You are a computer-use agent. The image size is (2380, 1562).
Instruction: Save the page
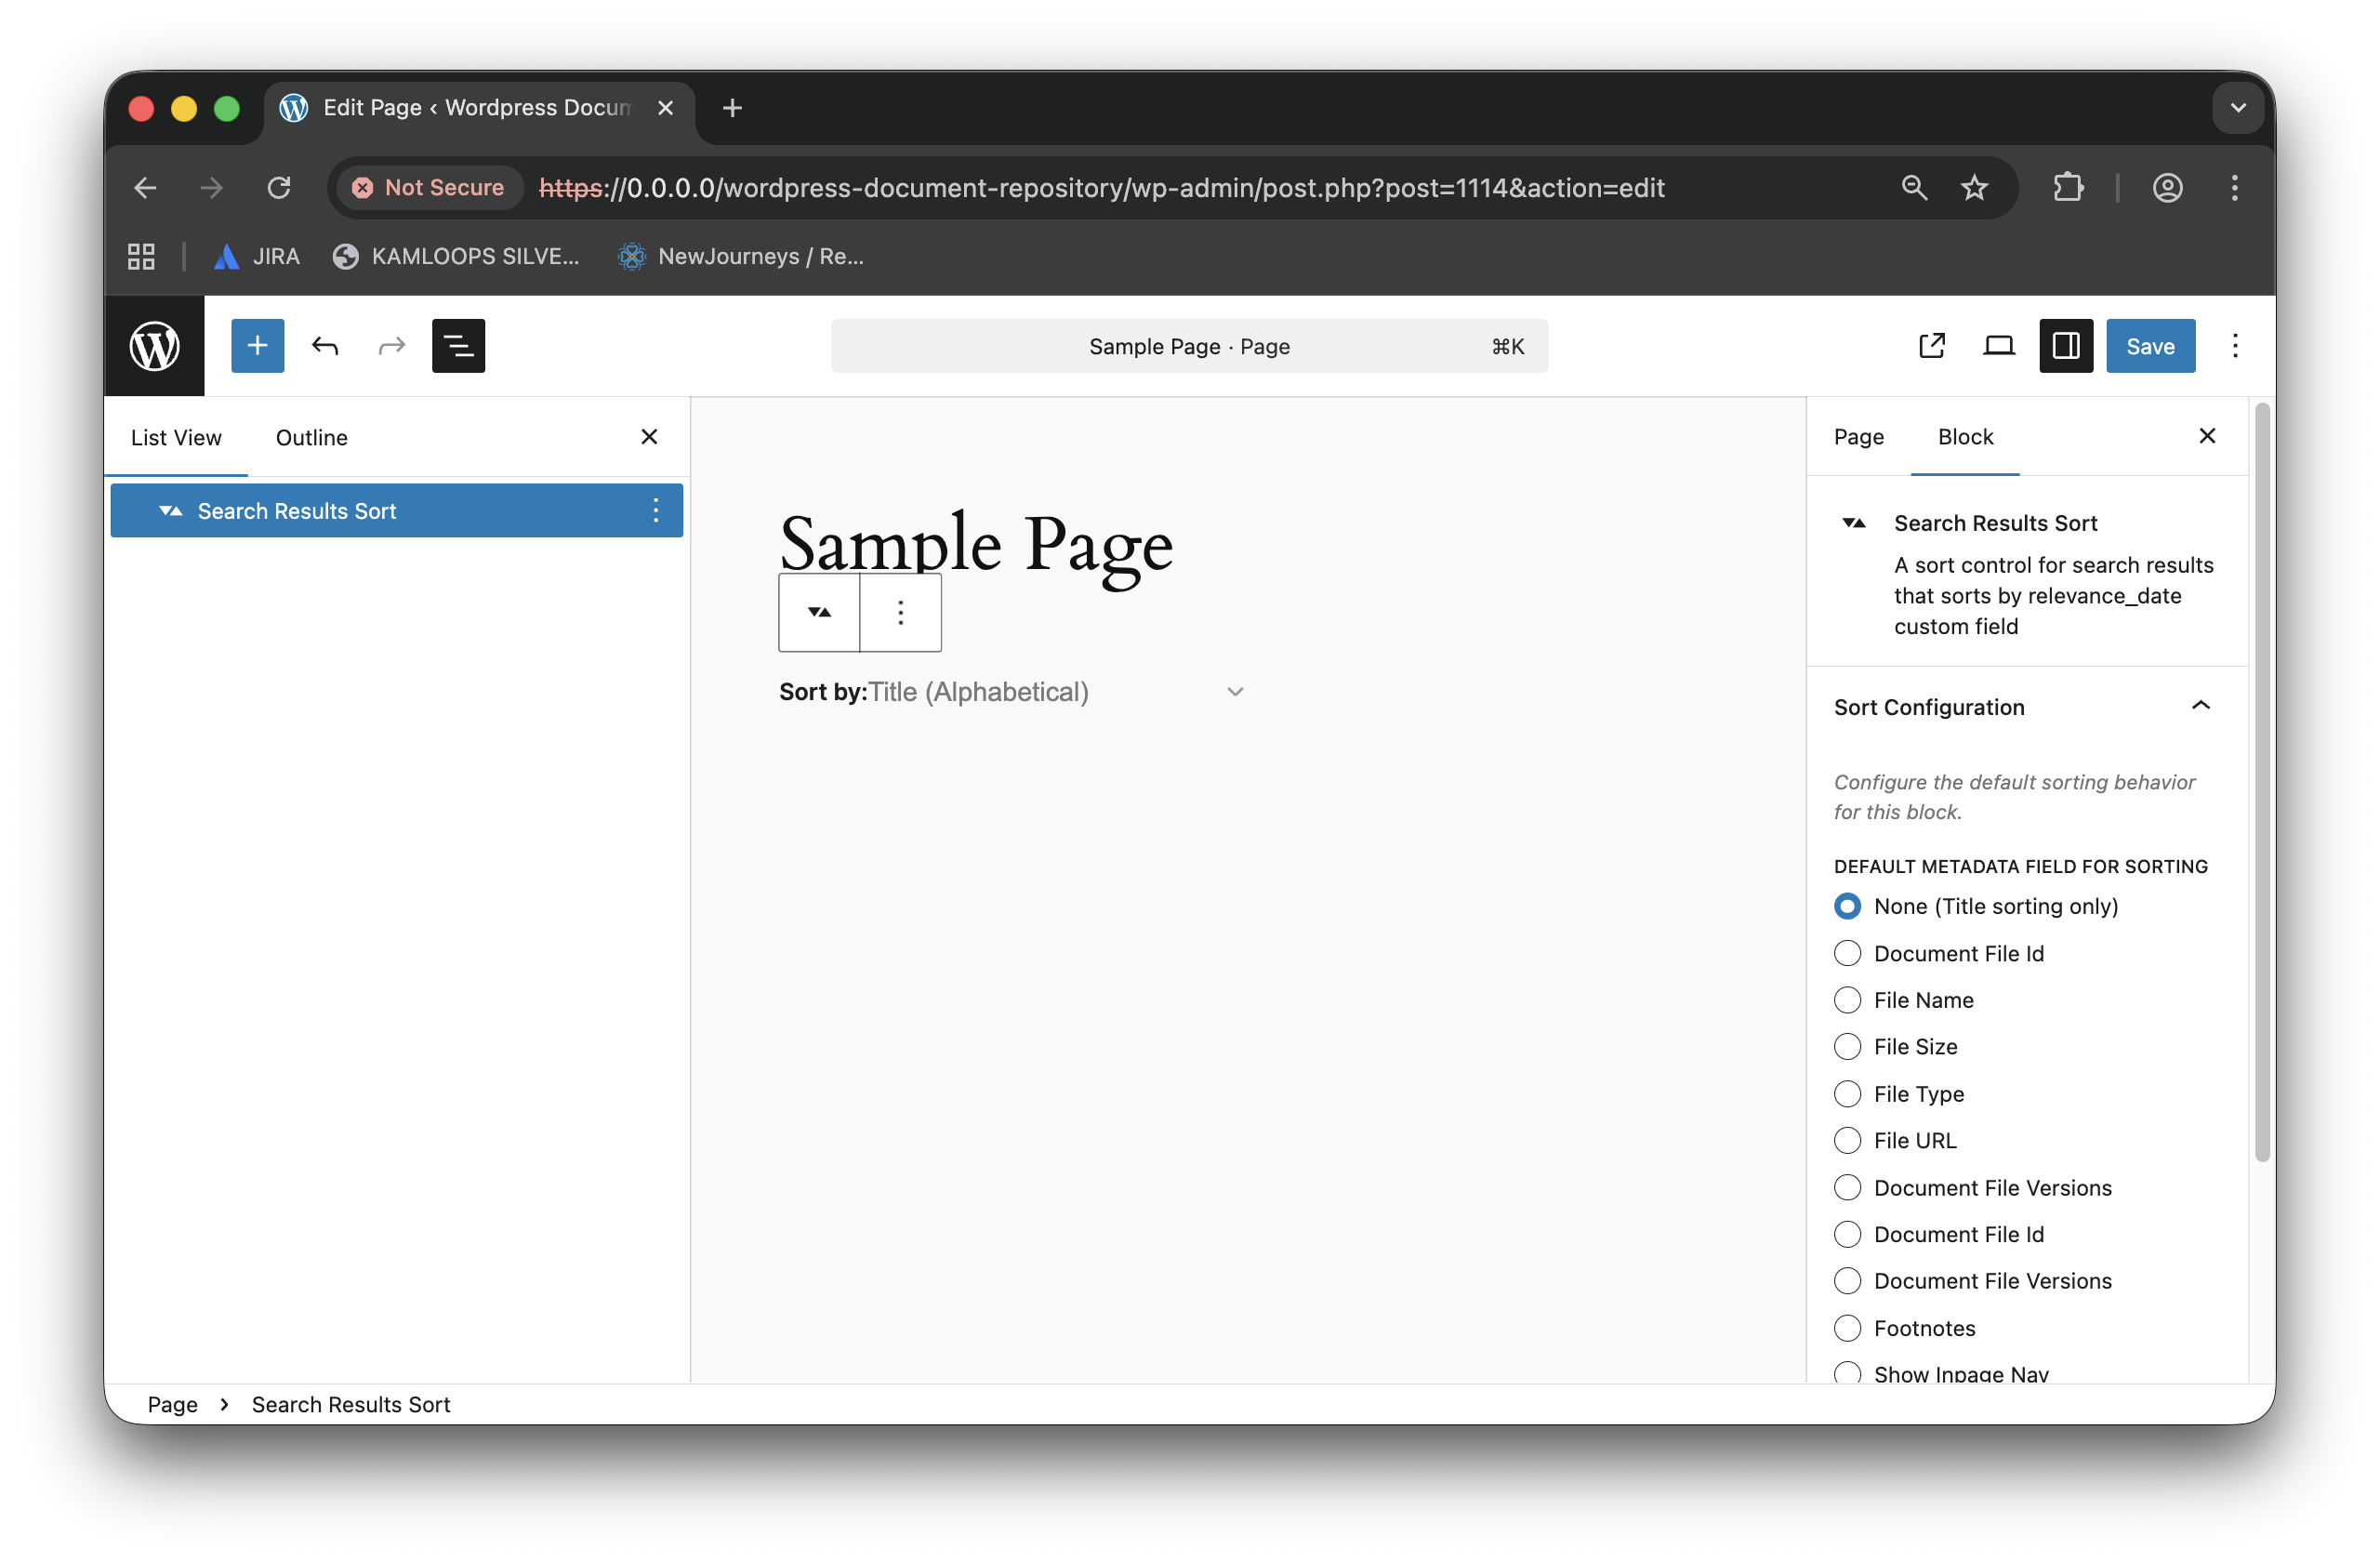point(2150,346)
